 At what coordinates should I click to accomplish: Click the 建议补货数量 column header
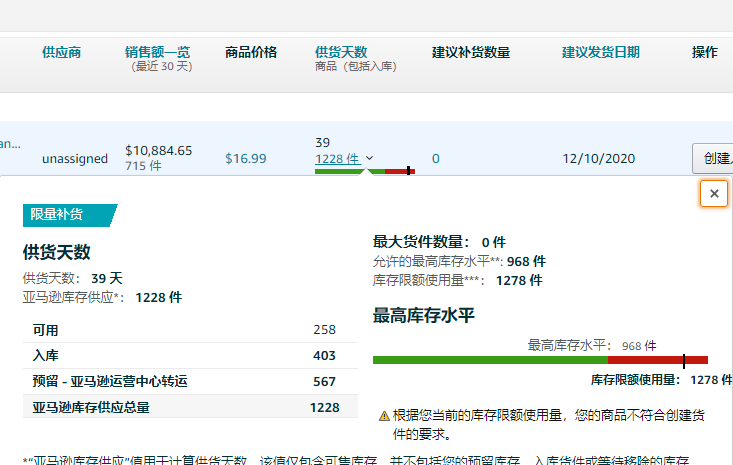471,52
